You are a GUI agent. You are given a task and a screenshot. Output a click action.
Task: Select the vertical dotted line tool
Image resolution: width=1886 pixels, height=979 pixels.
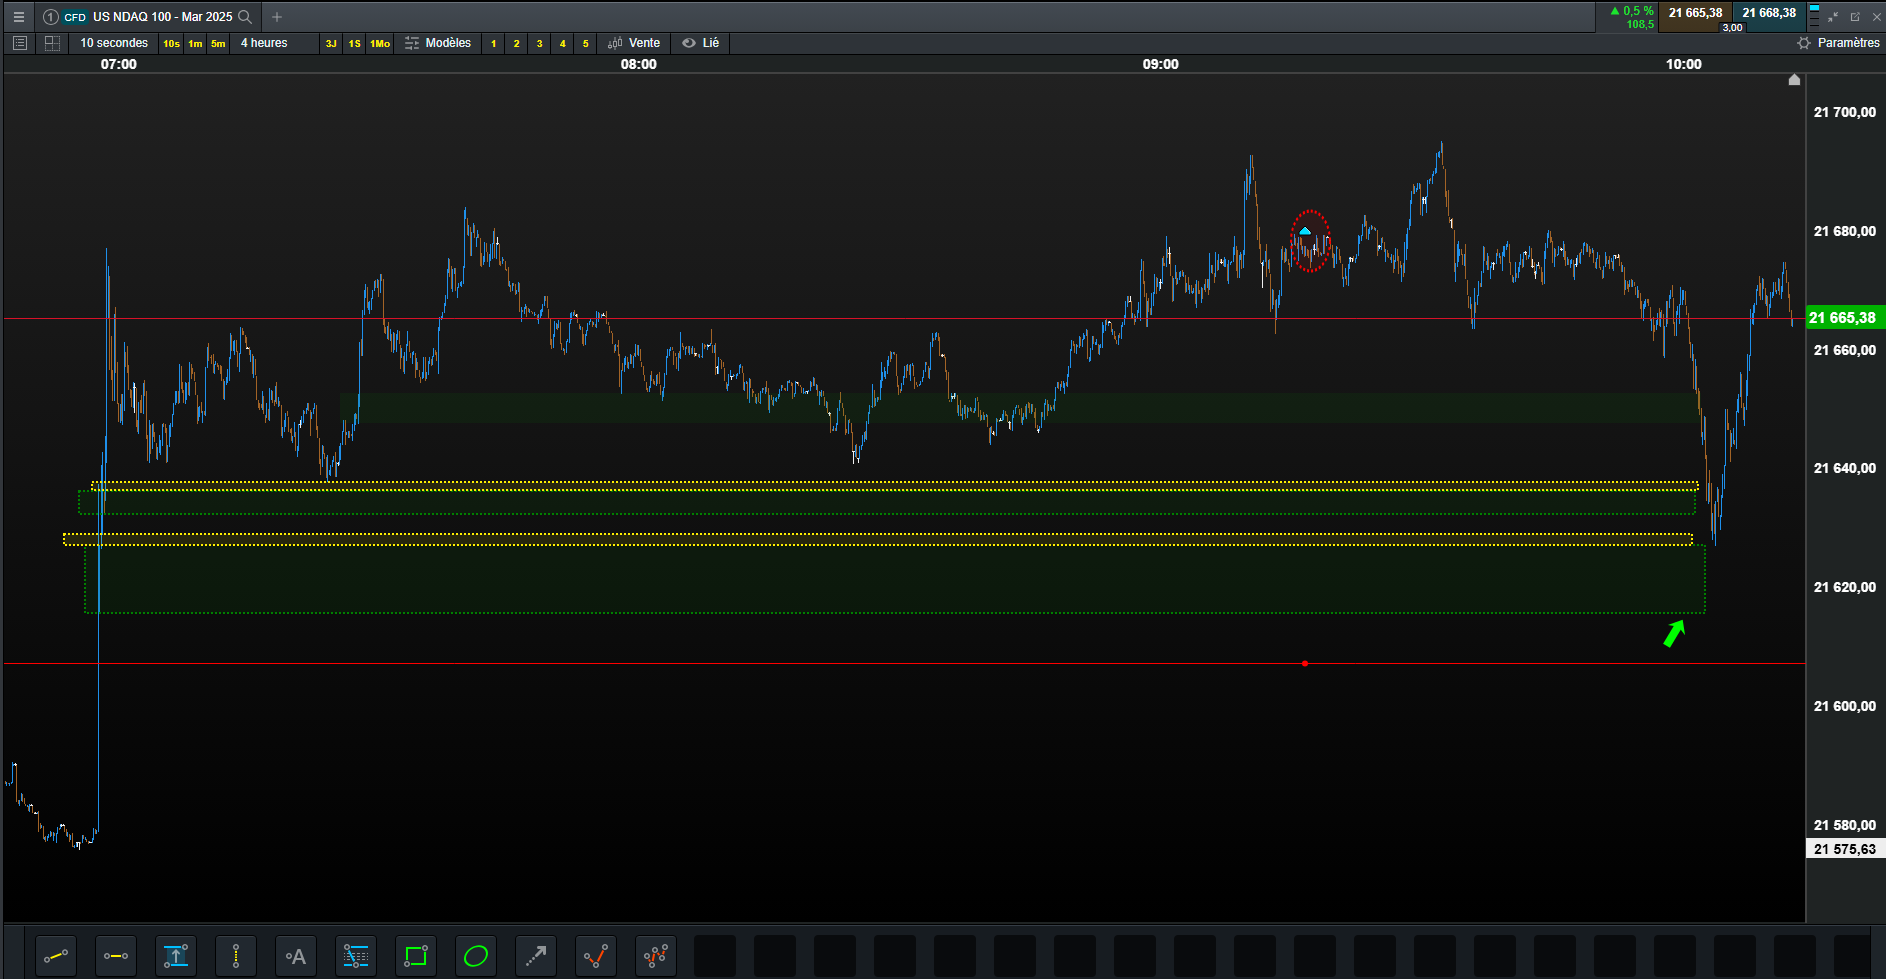(x=236, y=957)
